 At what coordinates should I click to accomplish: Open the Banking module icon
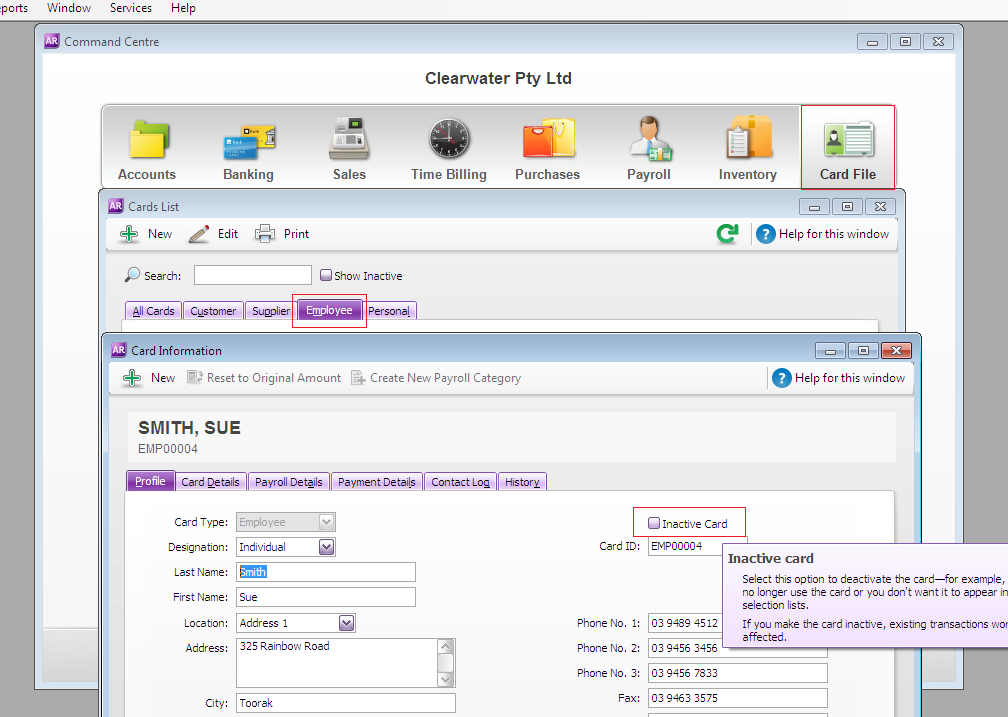point(249,141)
